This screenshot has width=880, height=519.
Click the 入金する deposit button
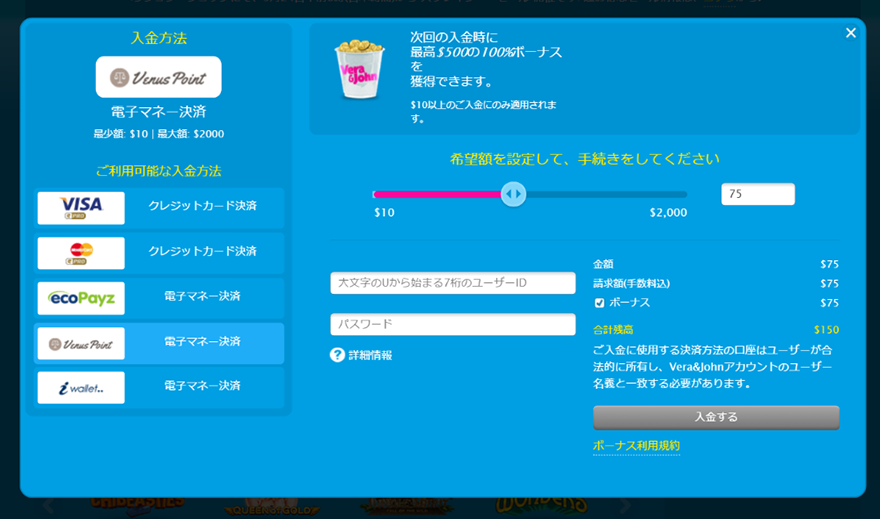click(x=716, y=417)
